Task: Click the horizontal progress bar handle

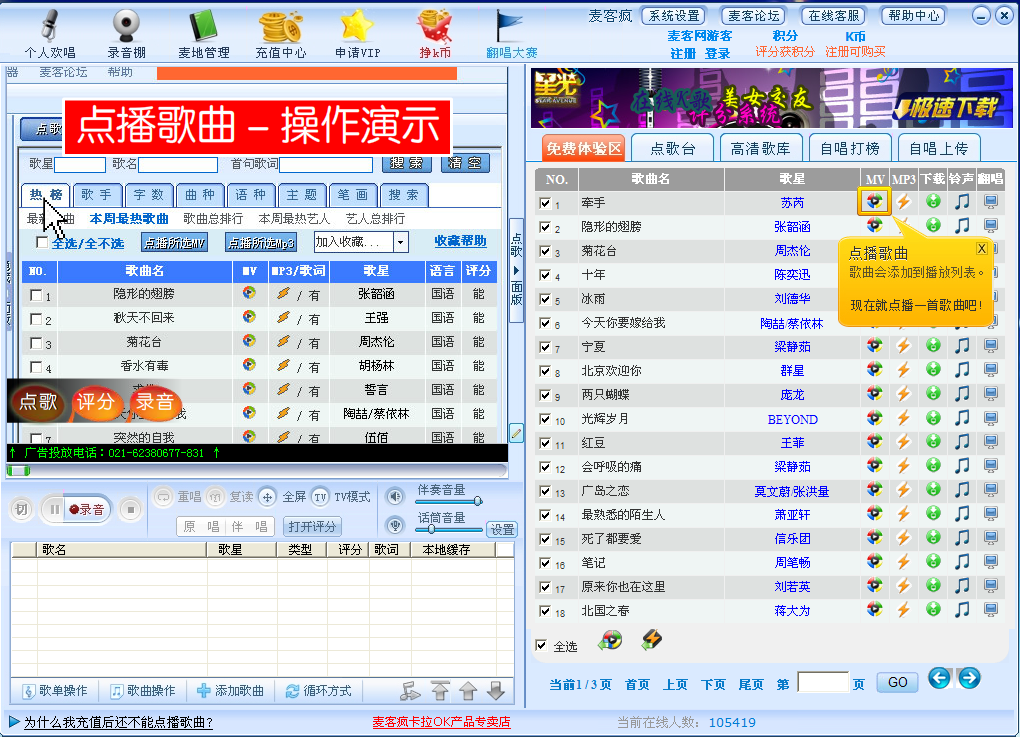Action: point(19,470)
